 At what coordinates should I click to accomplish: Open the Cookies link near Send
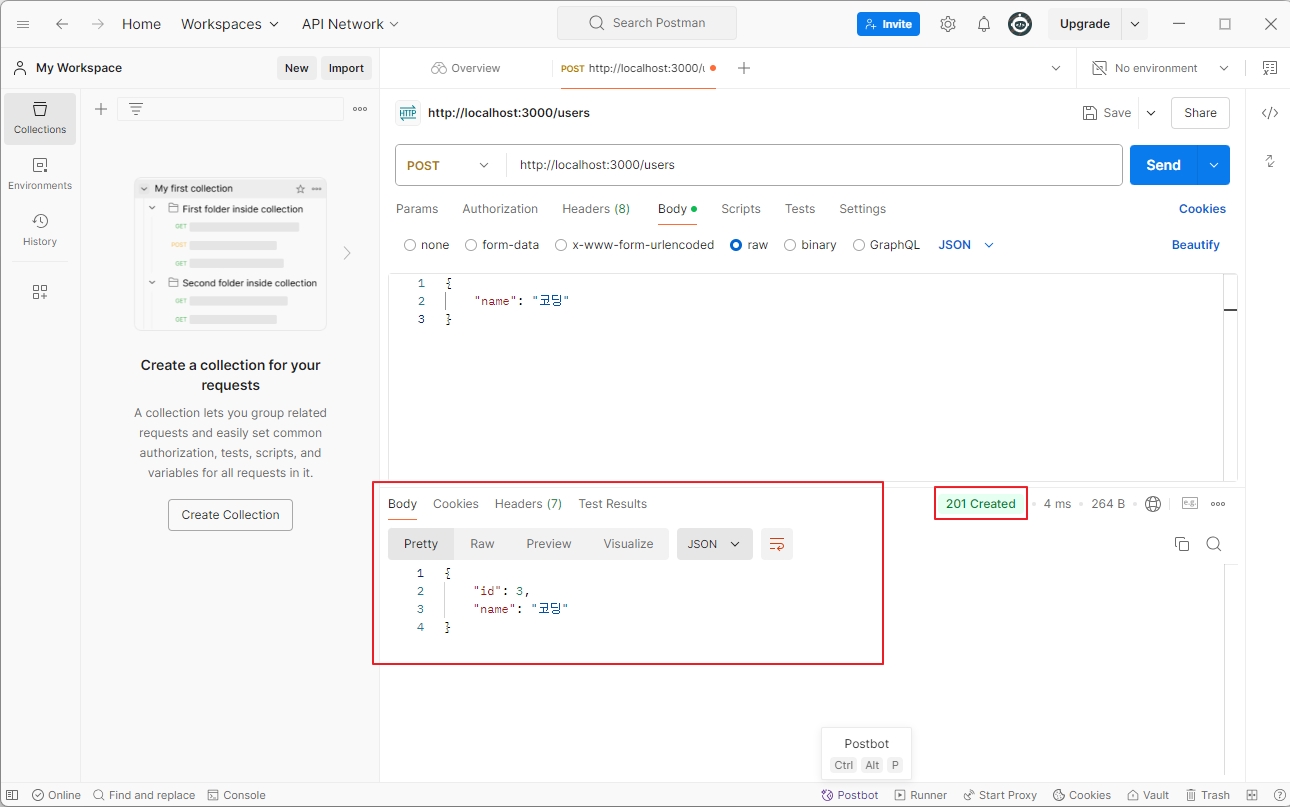pyautogui.click(x=1202, y=209)
